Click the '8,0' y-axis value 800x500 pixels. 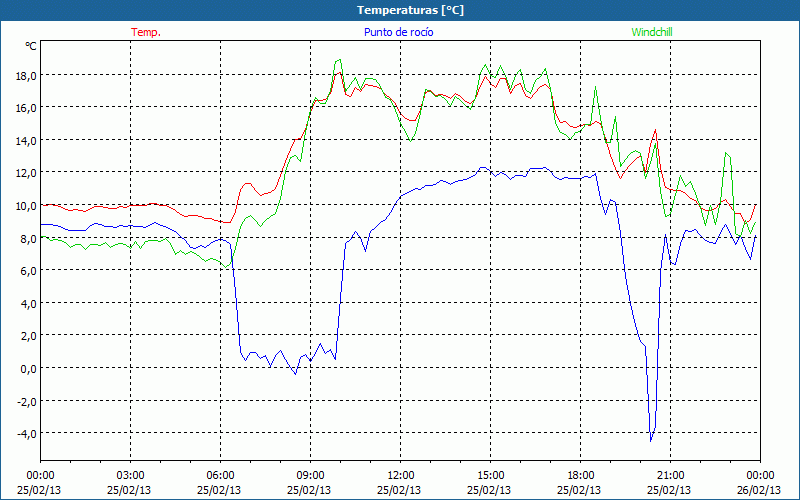coord(28,238)
